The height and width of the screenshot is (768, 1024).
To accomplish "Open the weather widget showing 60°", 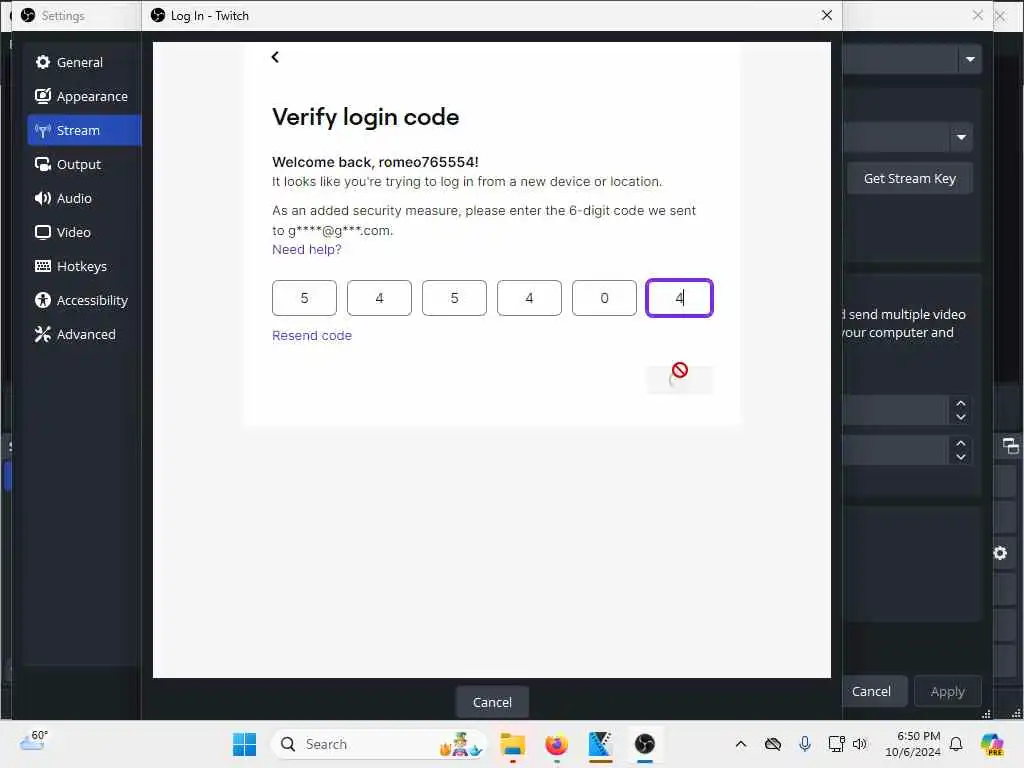I will pyautogui.click(x=34, y=741).
